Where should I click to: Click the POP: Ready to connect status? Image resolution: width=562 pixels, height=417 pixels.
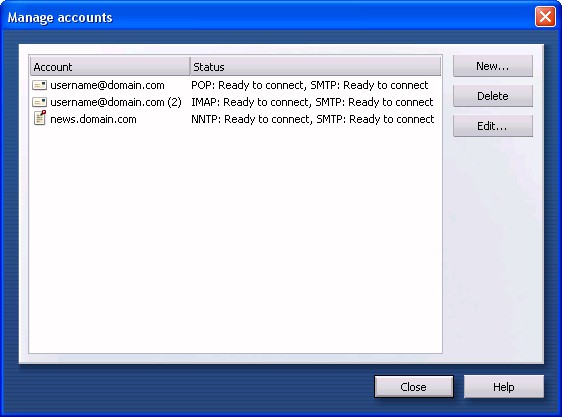pos(309,85)
